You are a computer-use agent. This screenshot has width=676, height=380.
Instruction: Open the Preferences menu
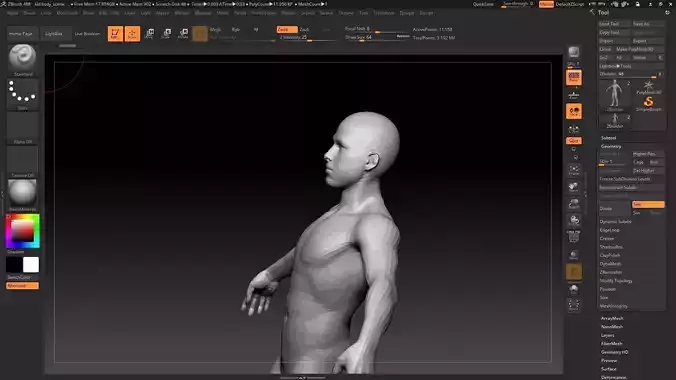tap(263, 13)
